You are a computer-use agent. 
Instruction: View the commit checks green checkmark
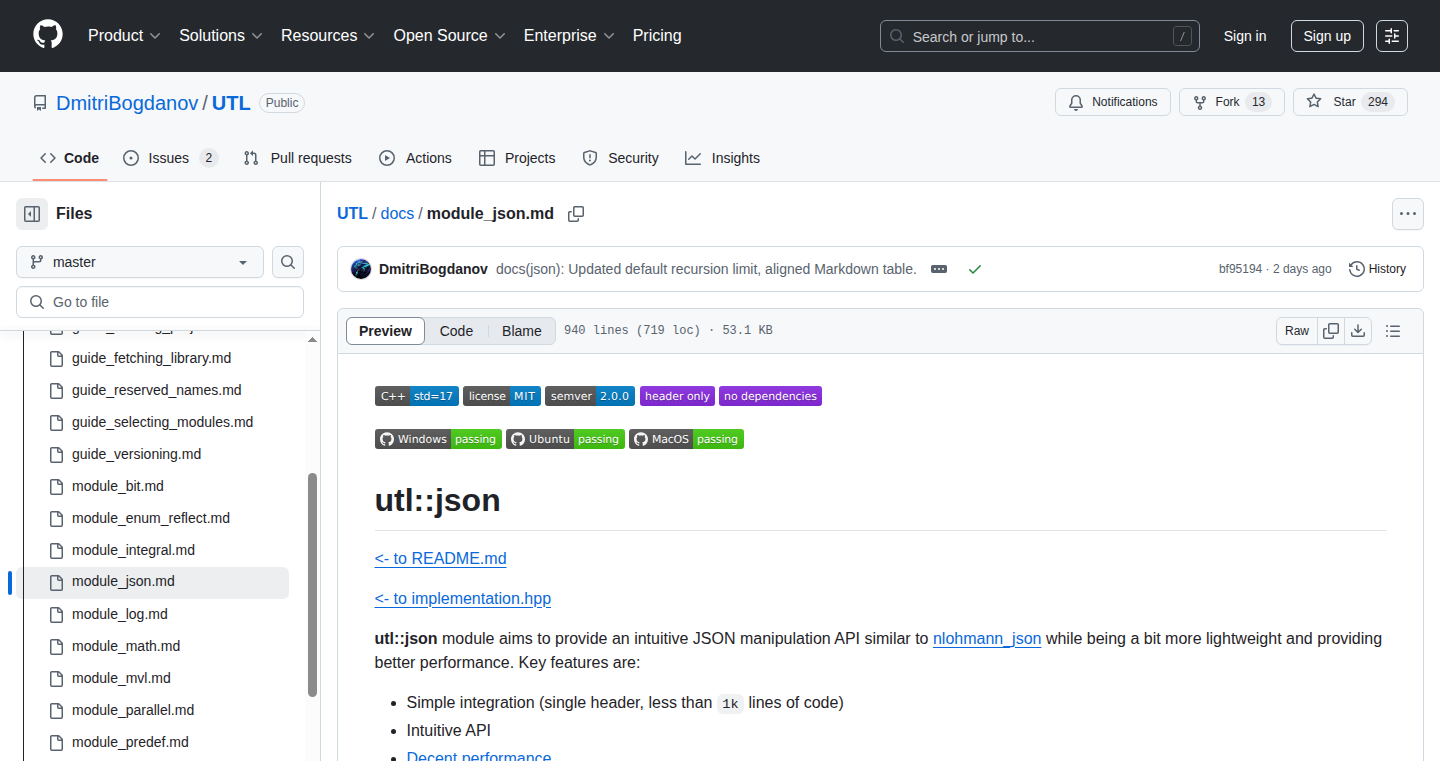pos(975,269)
